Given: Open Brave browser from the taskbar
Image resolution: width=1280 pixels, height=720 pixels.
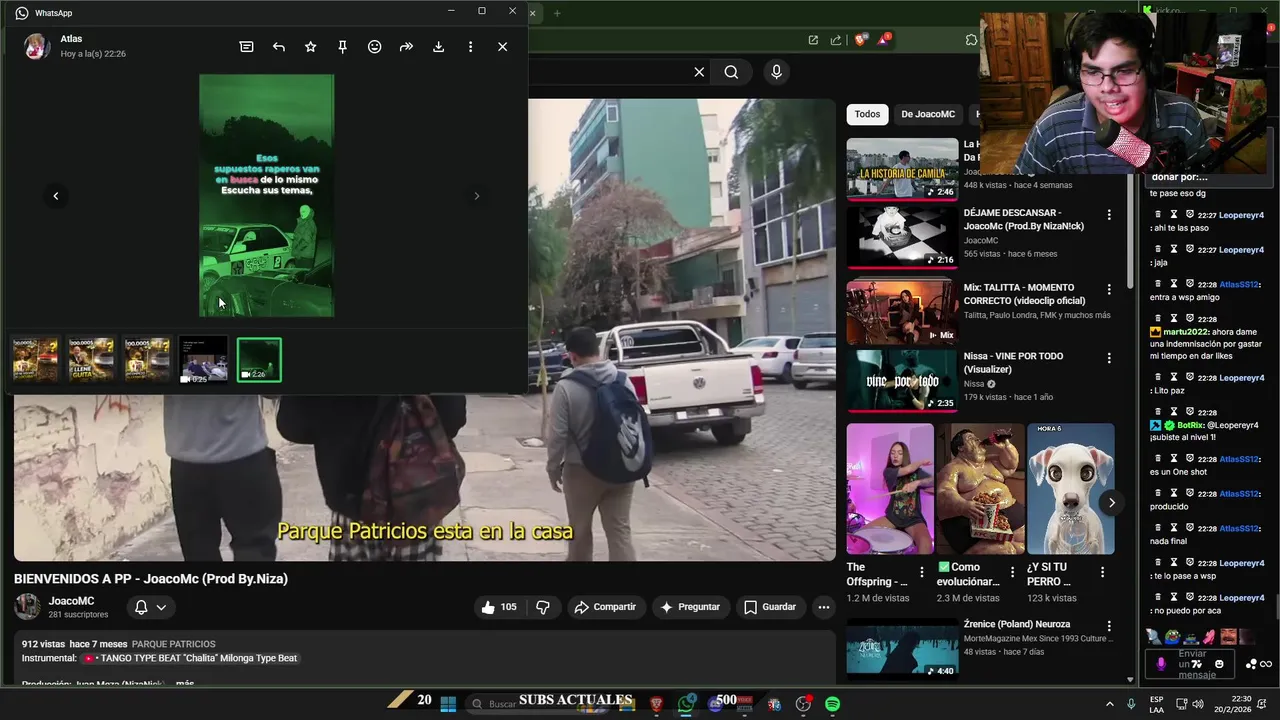Looking at the screenshot, I should pos(656,704).
